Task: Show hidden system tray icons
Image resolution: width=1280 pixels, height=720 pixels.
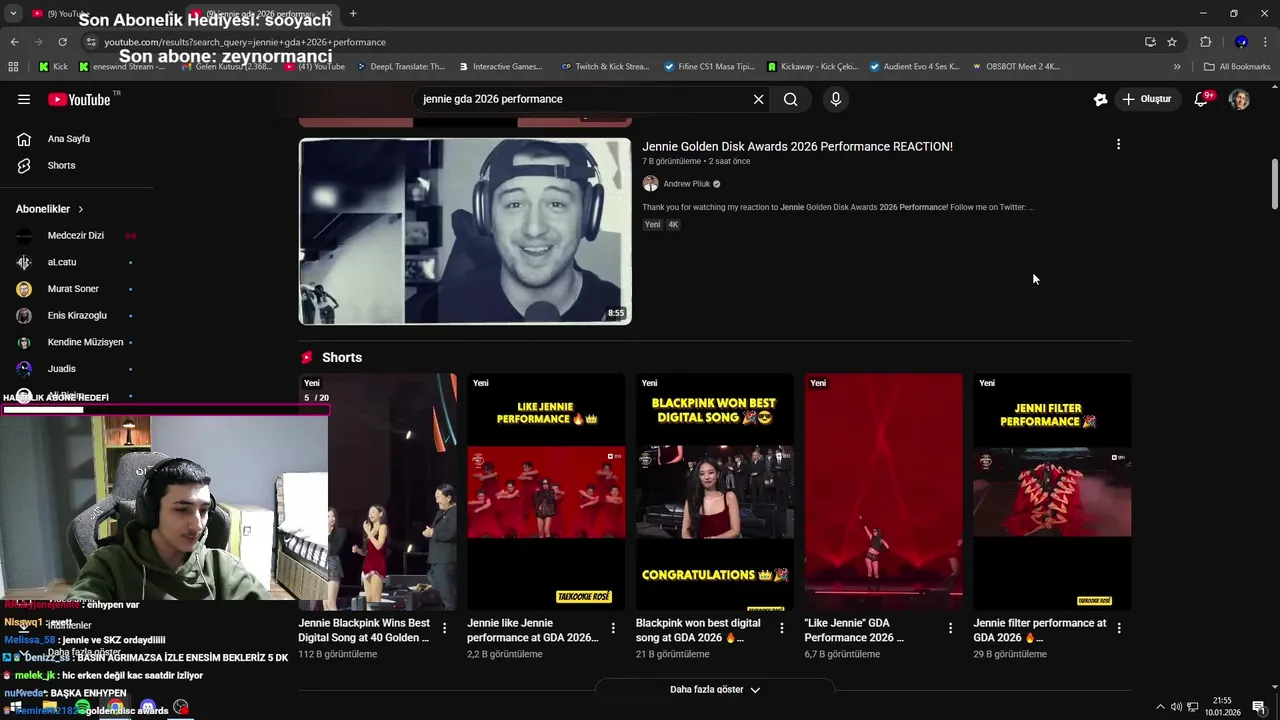Action: pos(1160,707)
